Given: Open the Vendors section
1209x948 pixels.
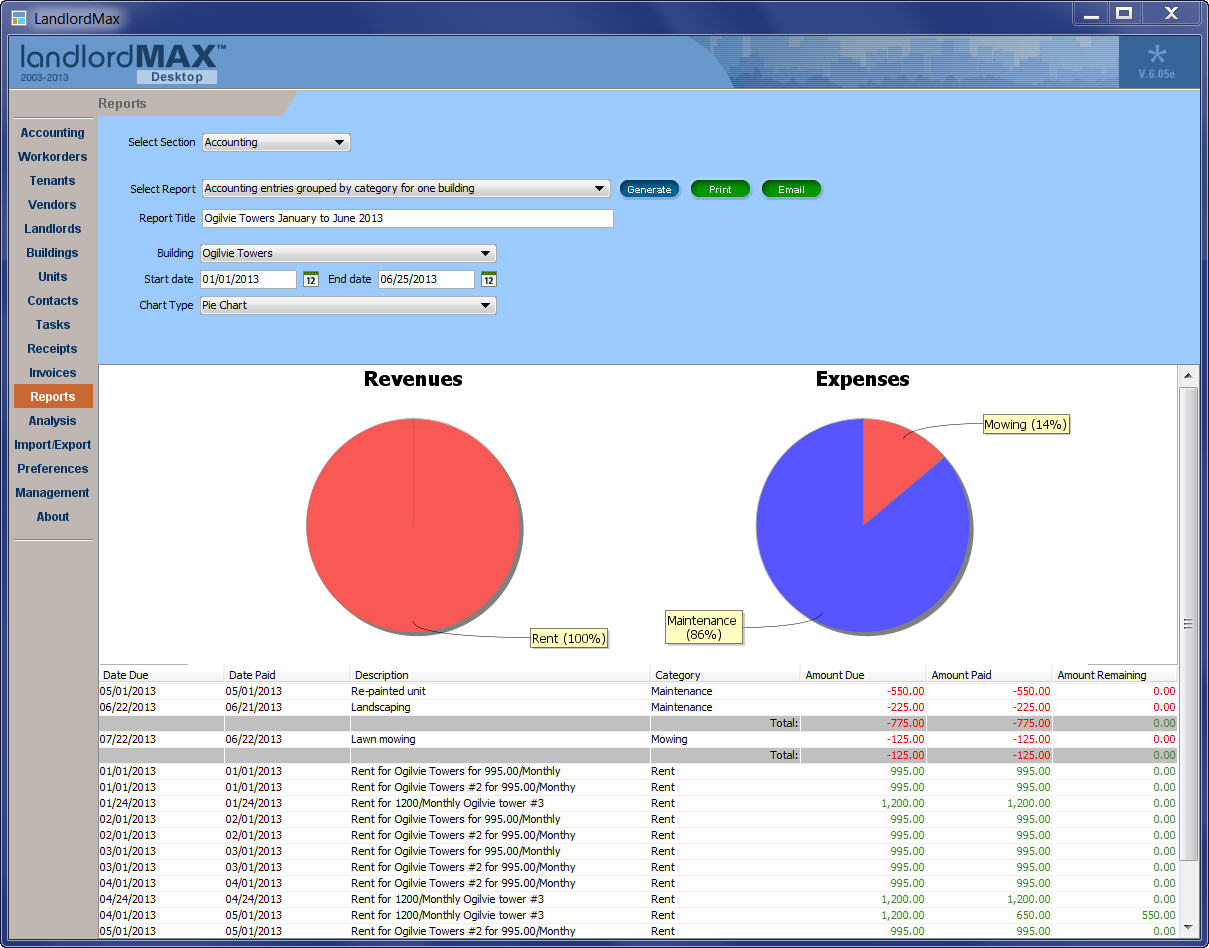Looking at the screenshot, I should point(53,205).
